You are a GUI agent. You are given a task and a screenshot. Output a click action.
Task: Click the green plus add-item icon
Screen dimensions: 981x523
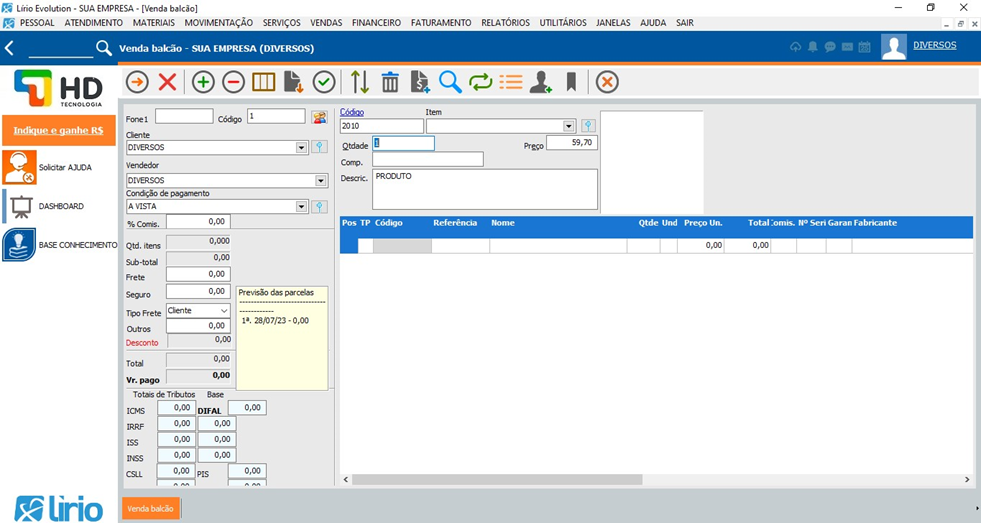pyautogui.click(x=203, y=82)
